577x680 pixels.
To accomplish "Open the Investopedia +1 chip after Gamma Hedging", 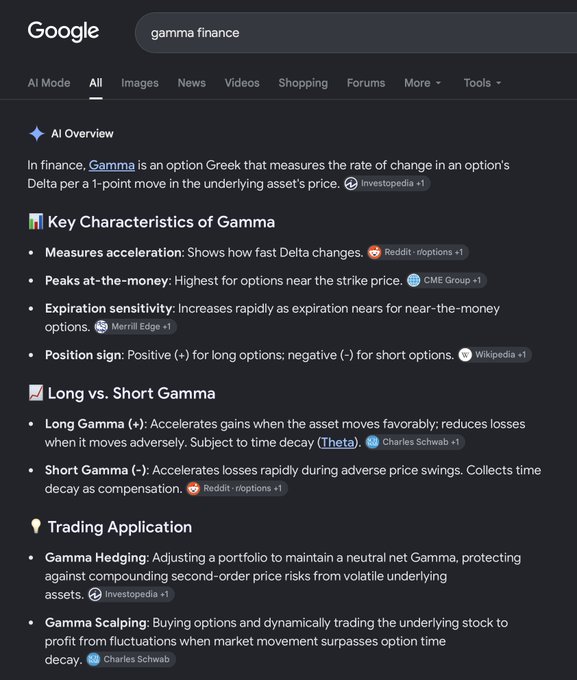I will [x=131, y=594].
